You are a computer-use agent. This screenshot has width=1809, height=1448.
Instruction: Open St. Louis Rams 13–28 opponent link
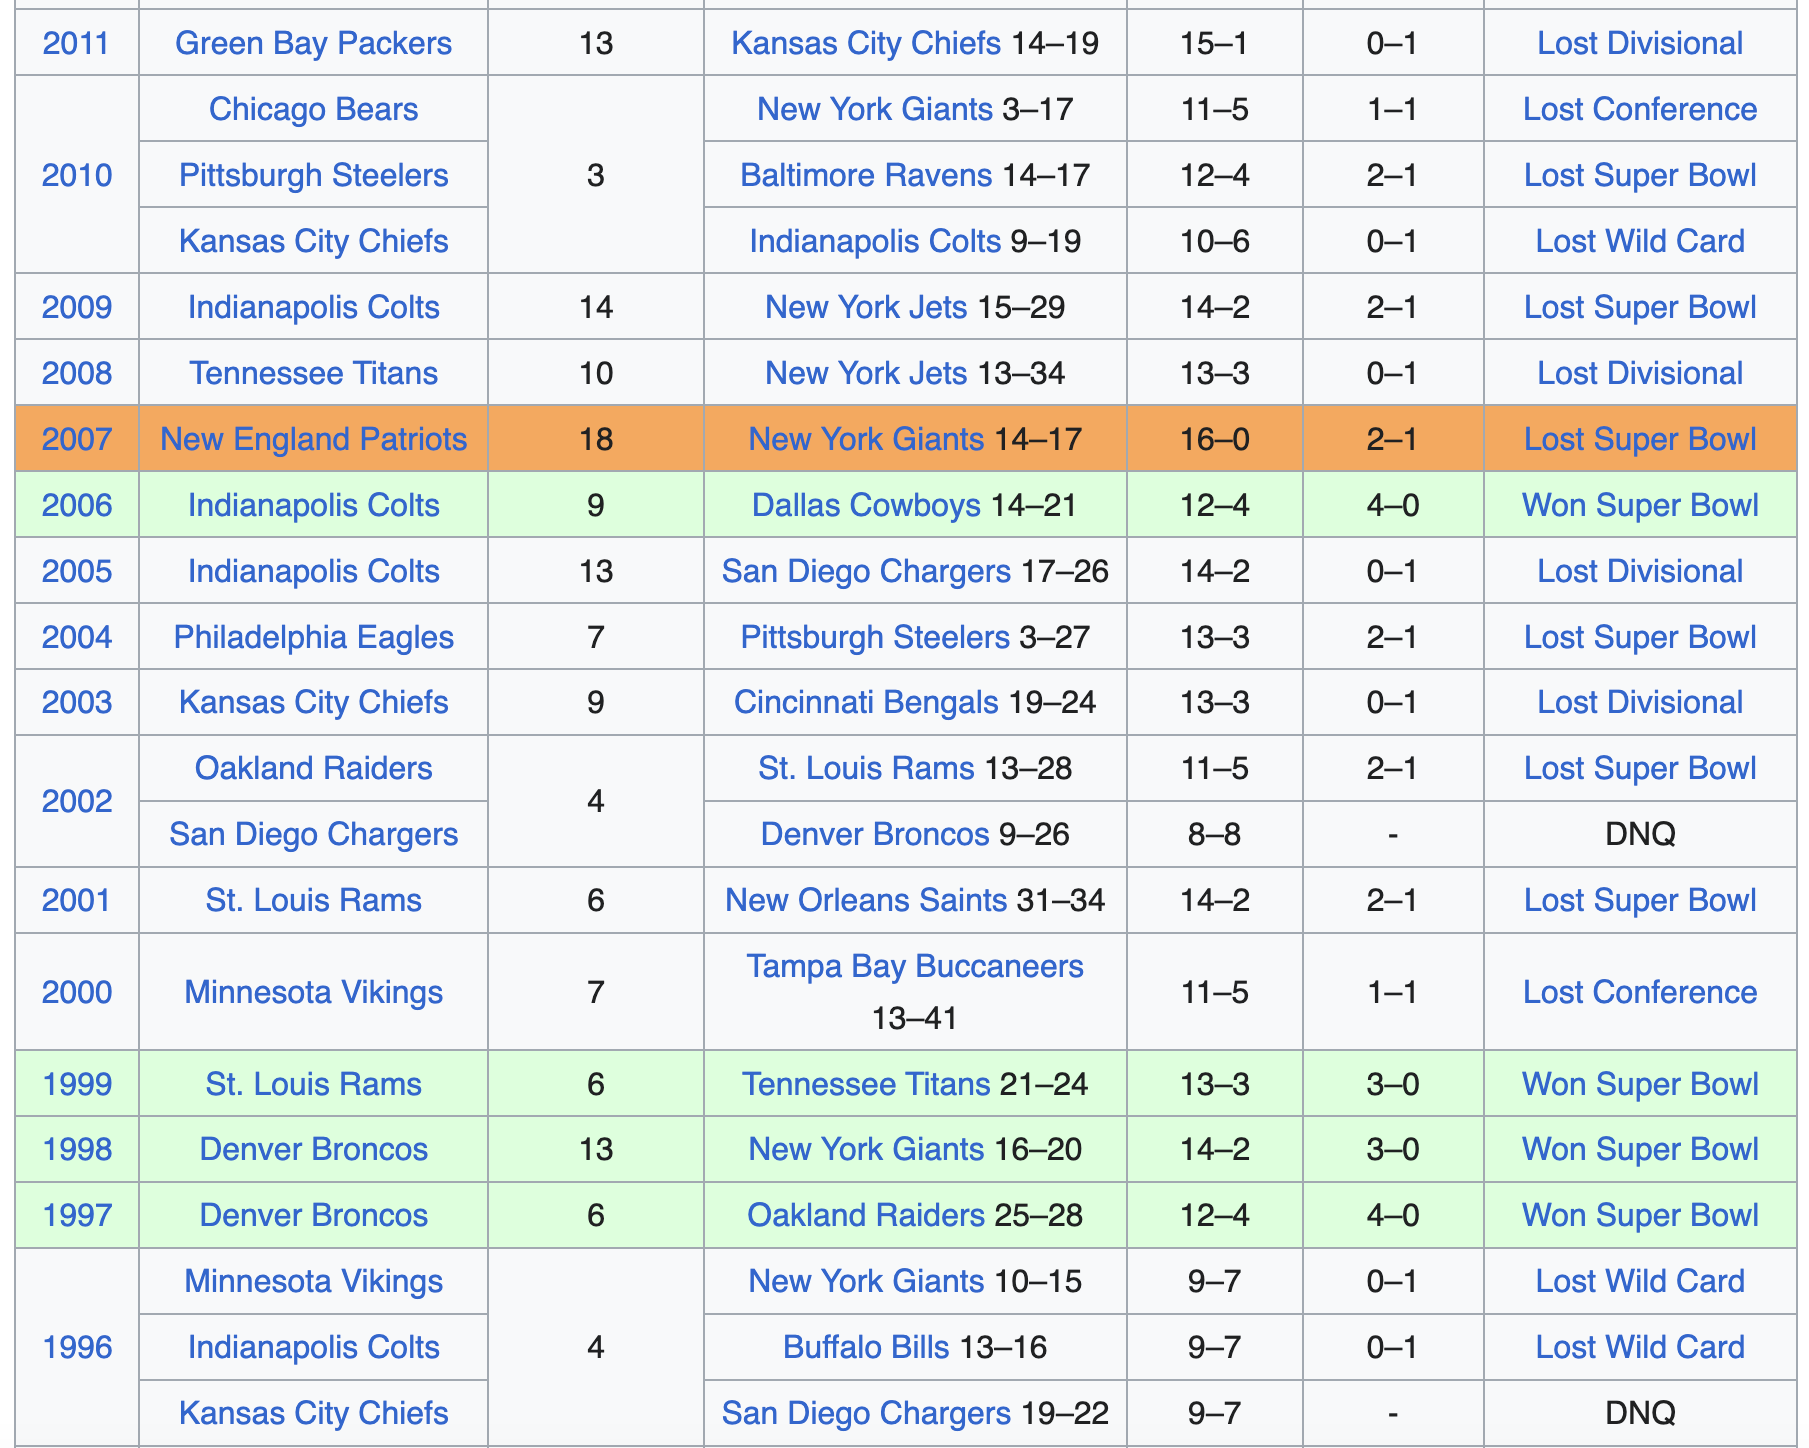pyautogui.click(x=866, y=768)
